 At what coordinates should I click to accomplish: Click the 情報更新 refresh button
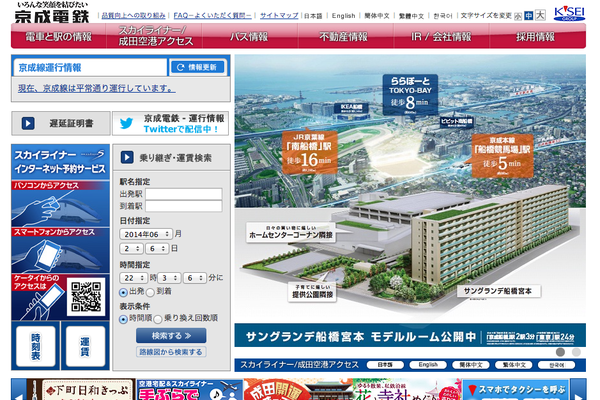pos(197,67)
